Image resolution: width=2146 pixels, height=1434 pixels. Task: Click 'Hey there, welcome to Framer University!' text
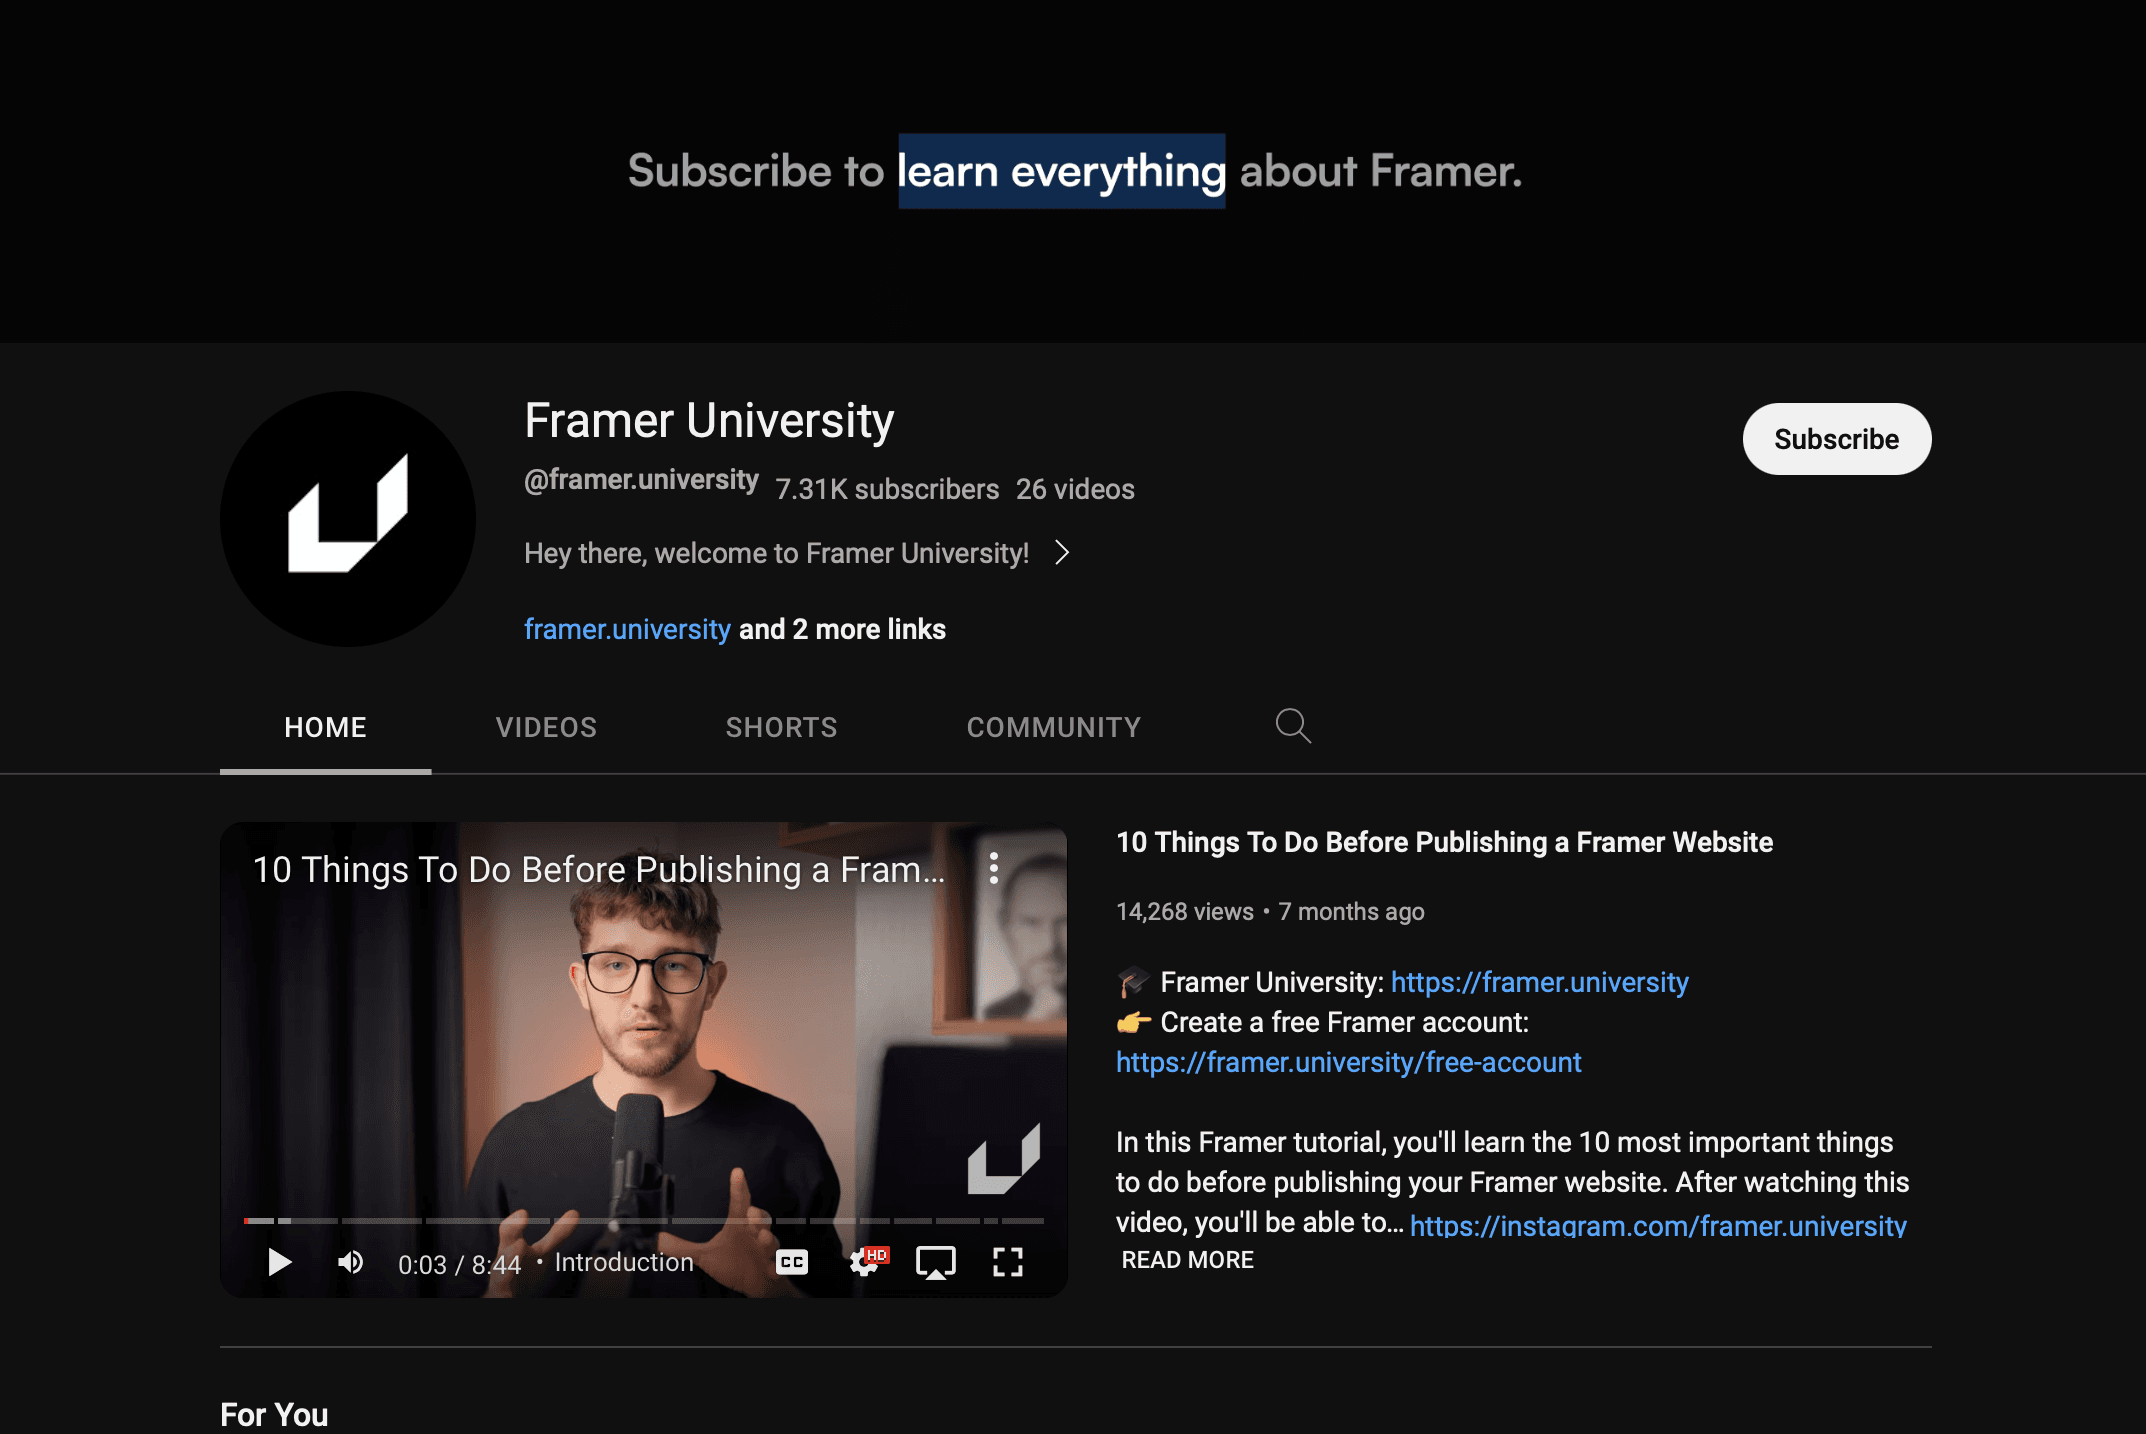click(x=776, y=553)
